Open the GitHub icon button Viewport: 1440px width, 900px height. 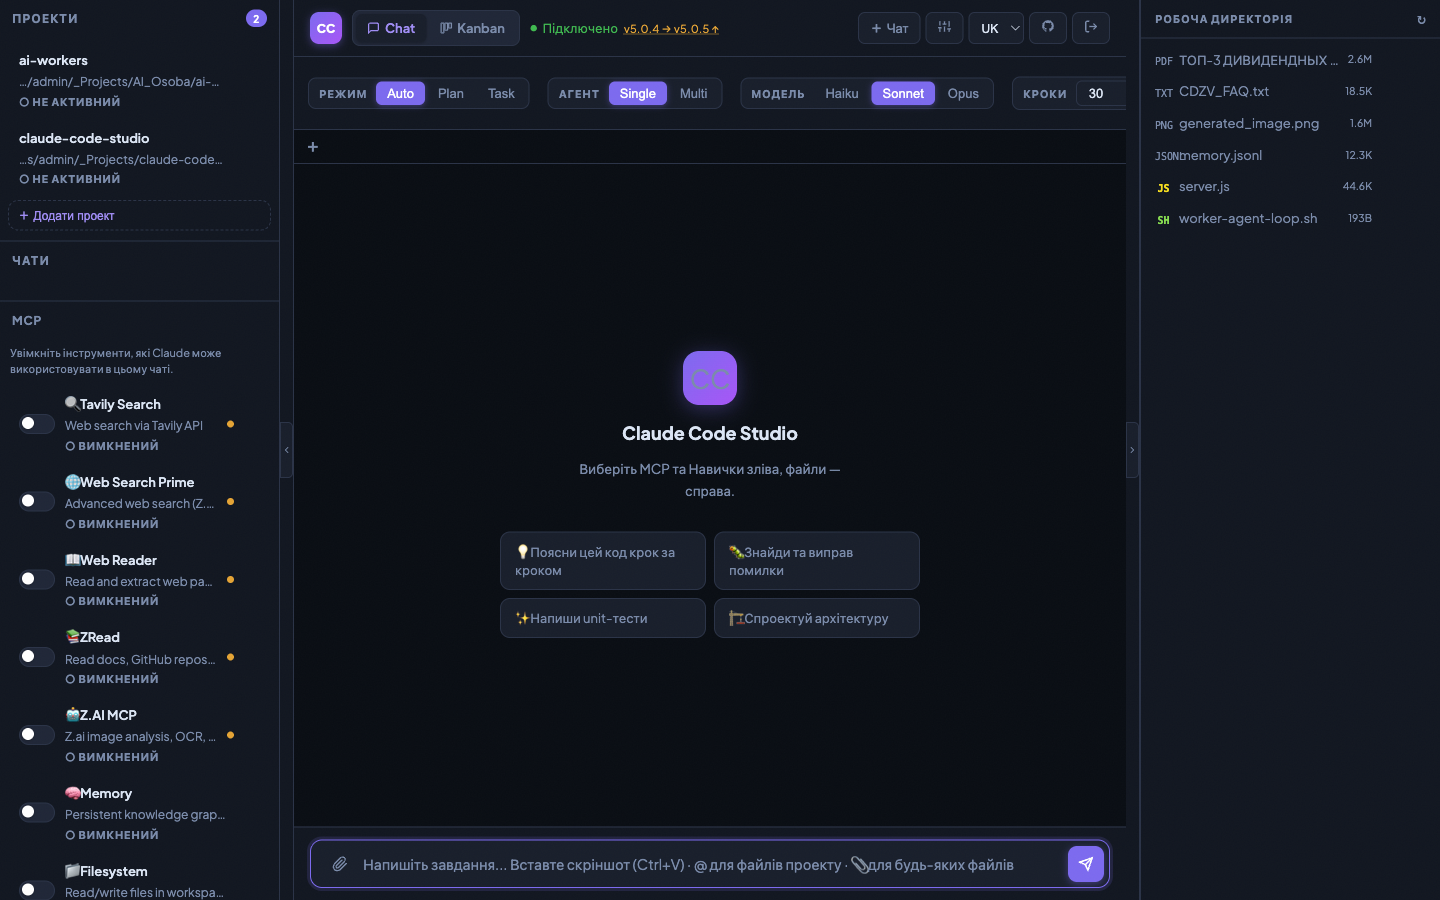click(1048, 27)
